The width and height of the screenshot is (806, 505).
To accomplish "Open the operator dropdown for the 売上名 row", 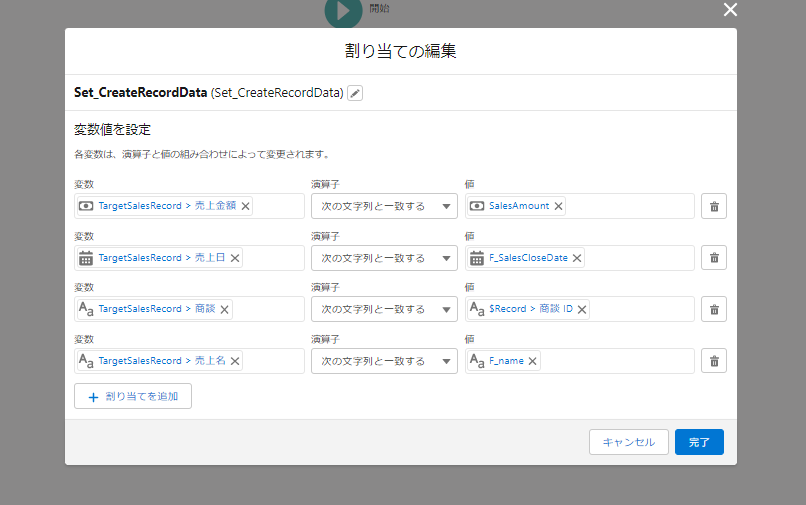I will pyautogui.click(x=384, y=361).
